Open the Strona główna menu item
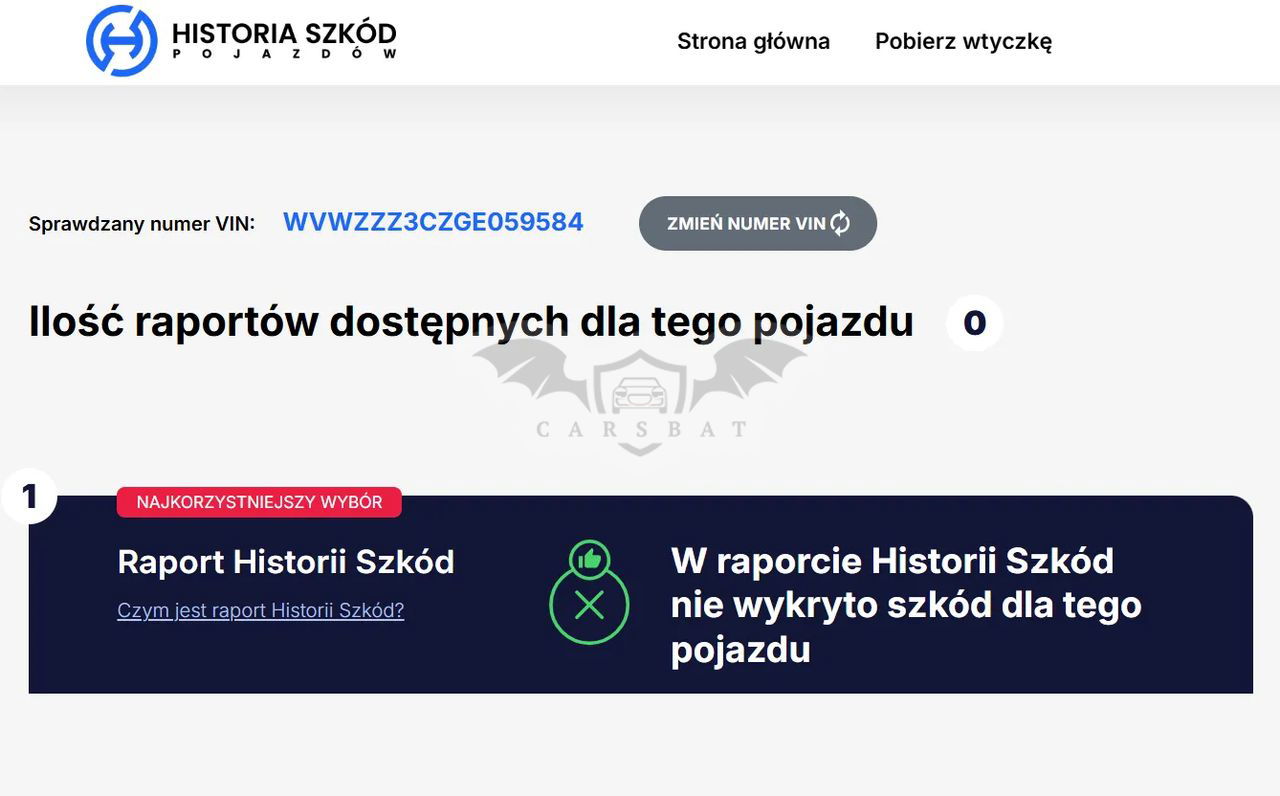The width and height of the screenshot is (1280, 796). [753, 41]
